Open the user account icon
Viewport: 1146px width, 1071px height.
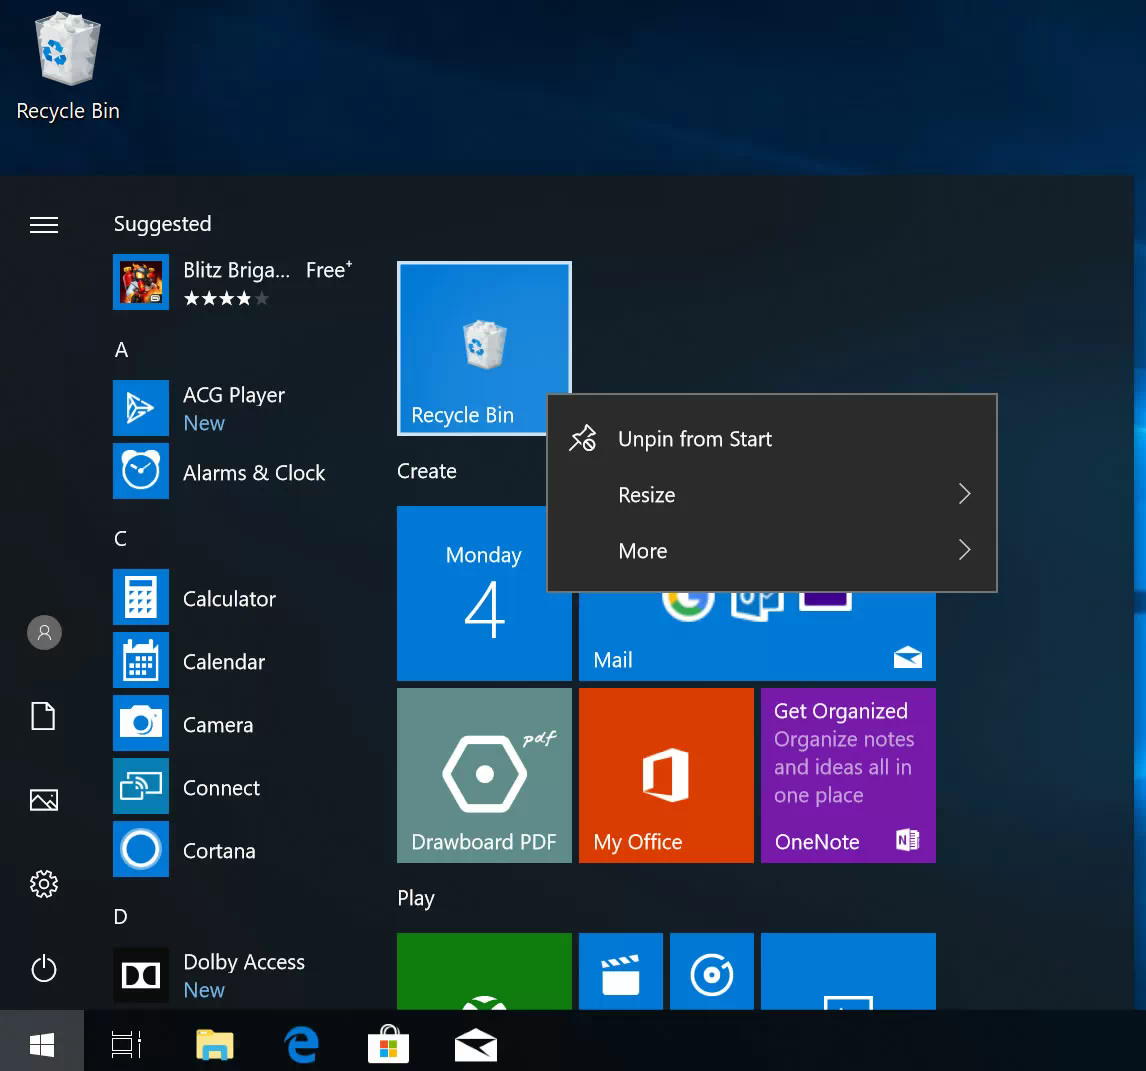pyautogui.click(x=43, y=632)
